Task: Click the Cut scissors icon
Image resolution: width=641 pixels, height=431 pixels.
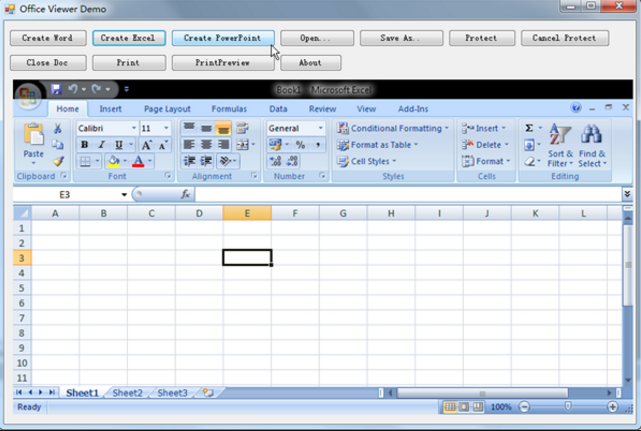Action: 58,128
